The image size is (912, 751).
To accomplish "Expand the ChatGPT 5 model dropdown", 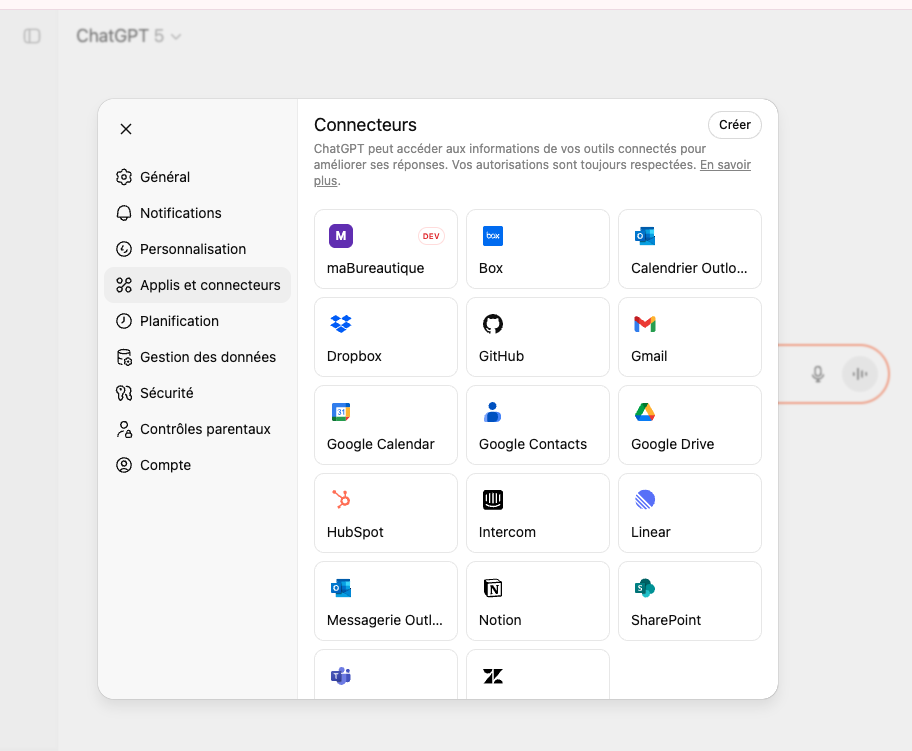I will tap(129, 36).
